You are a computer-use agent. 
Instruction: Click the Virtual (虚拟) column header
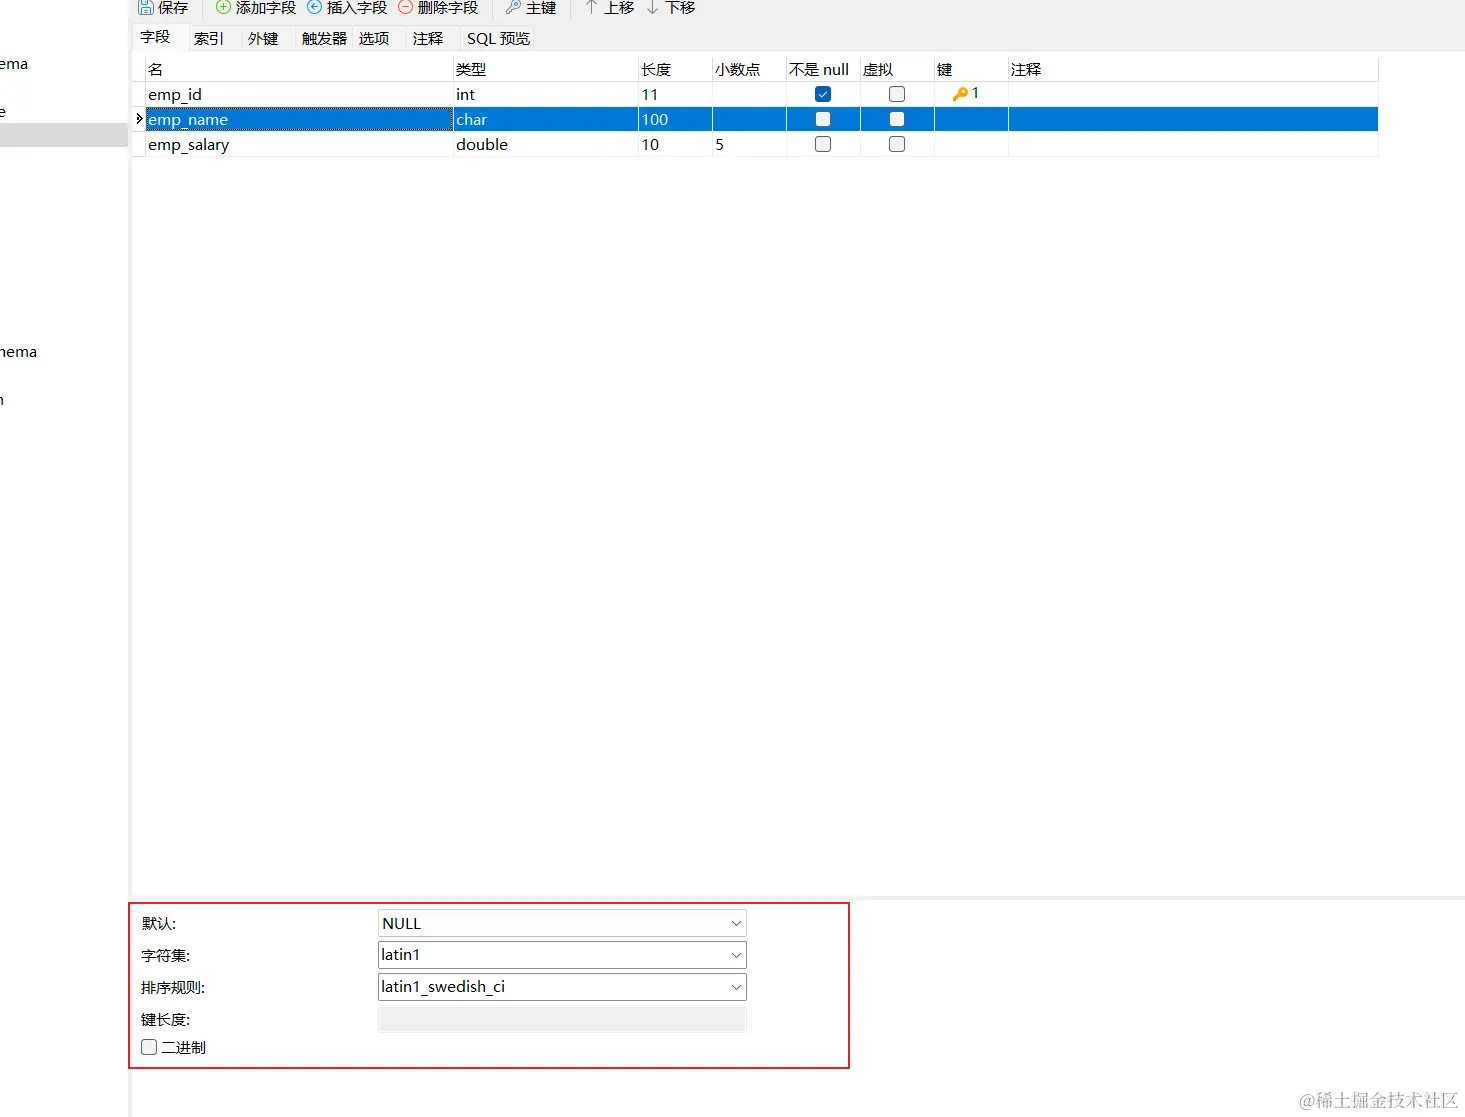click(897, 69)
